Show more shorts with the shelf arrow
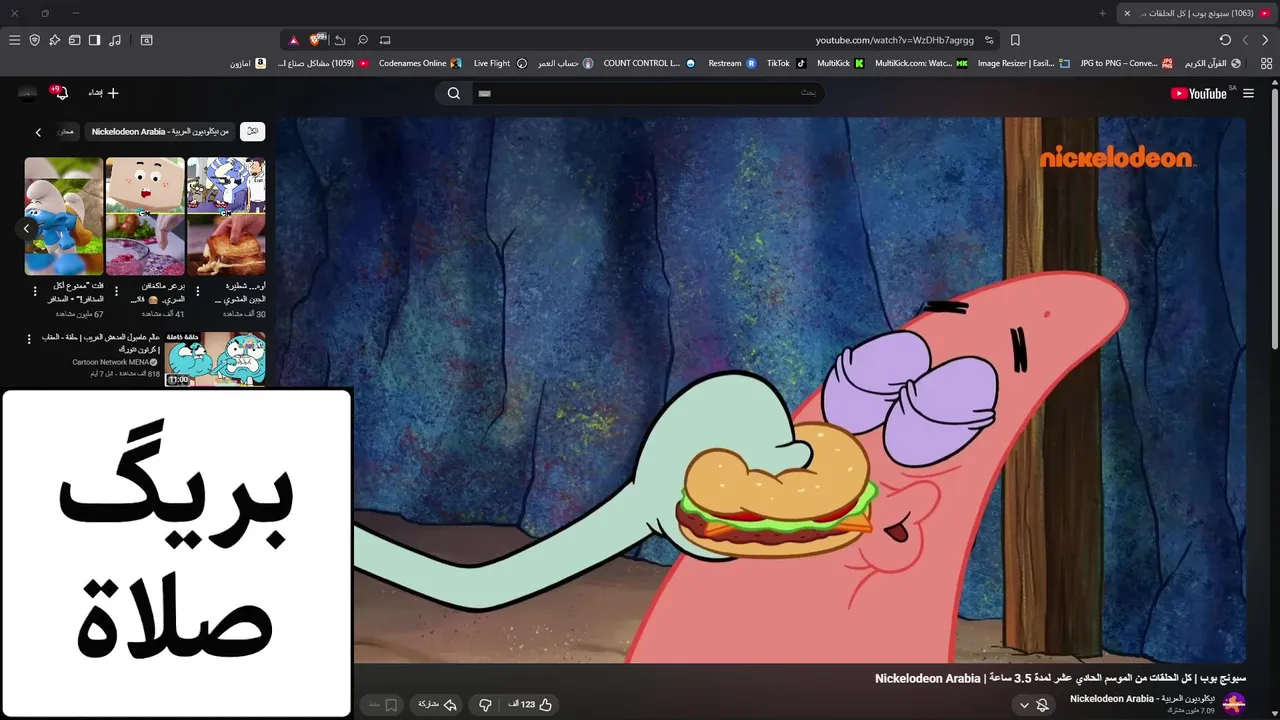The width and height of the screenshot is (1280, 720). coord(26,228)
